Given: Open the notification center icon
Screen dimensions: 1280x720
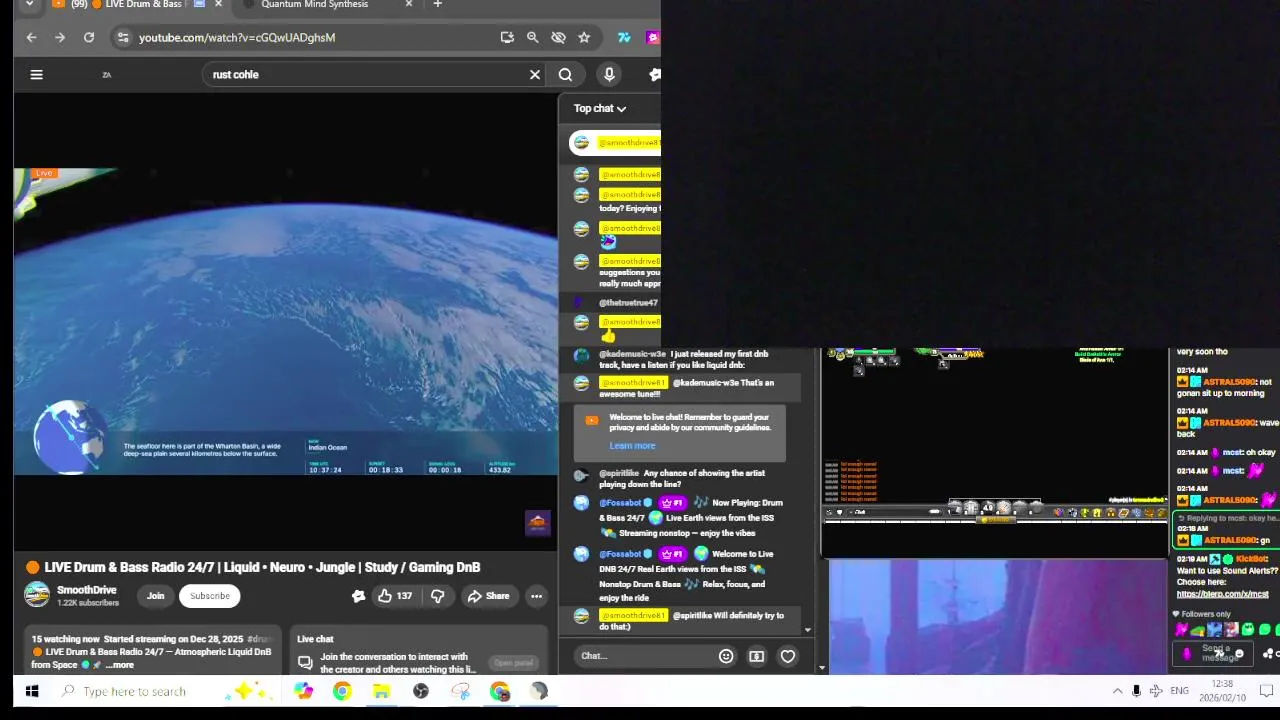Looking at the screenshot, I should [1266, 691].
